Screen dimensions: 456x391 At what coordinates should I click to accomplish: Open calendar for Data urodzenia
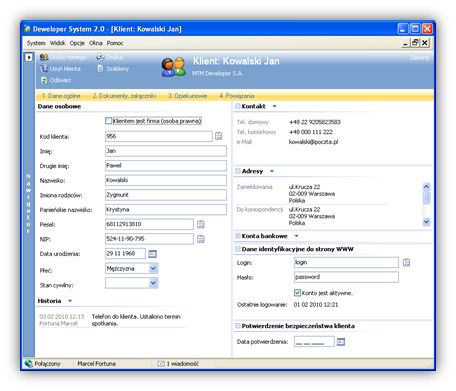152,254
